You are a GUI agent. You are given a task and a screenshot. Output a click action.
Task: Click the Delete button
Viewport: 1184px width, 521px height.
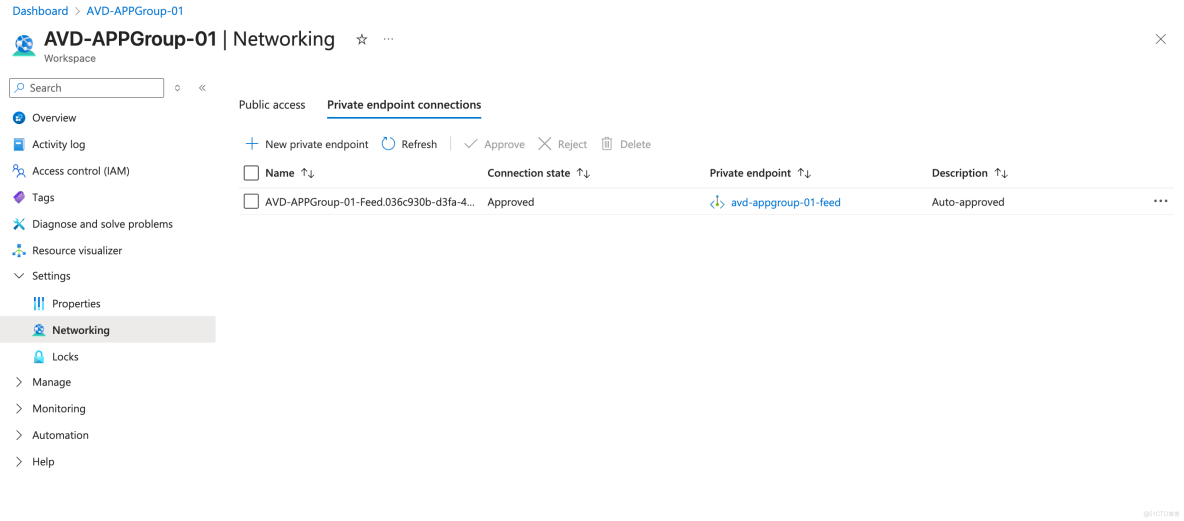pyautogui.click(x=626, y=144)
